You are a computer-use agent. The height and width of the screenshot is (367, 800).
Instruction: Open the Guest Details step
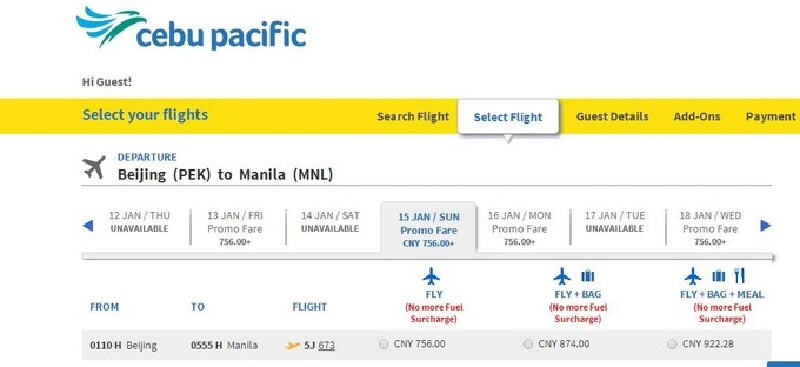(612, 116)
